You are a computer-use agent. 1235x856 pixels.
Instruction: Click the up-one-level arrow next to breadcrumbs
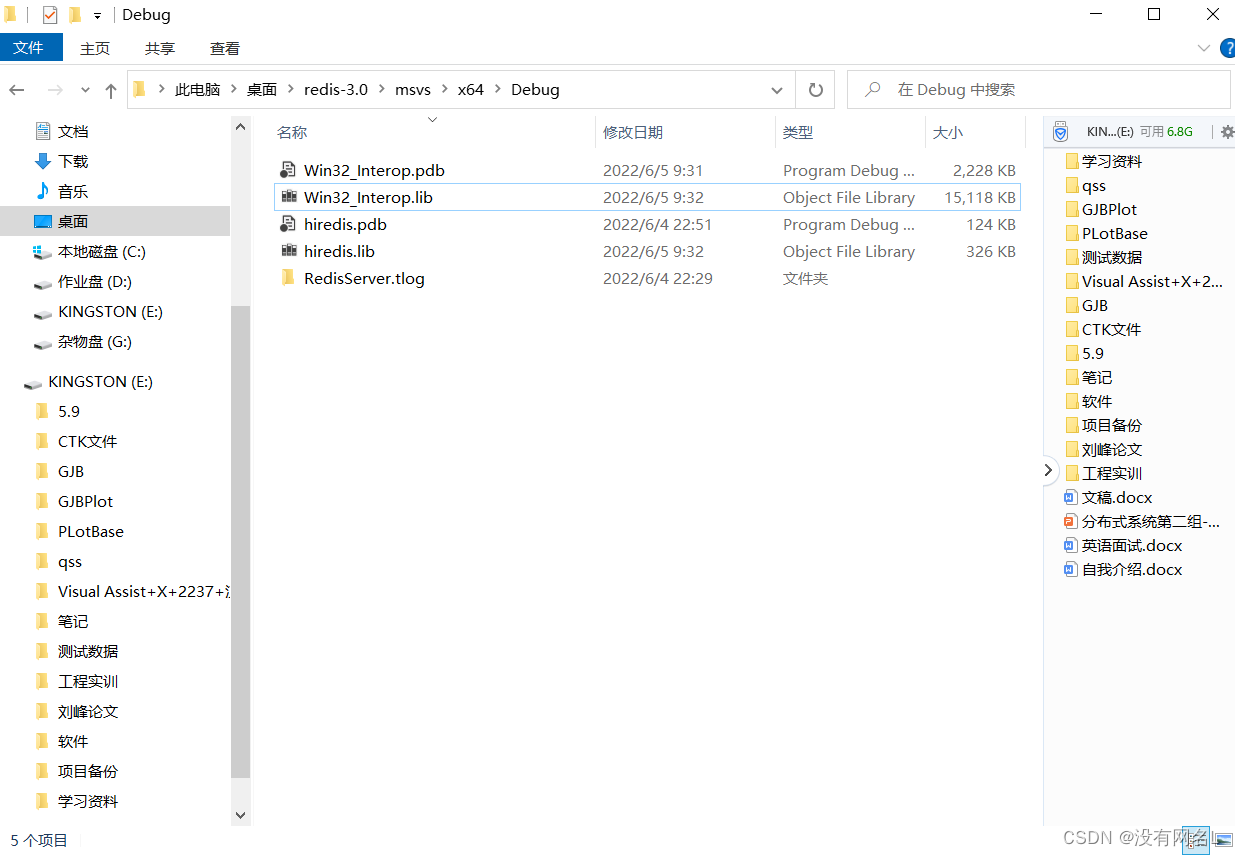click(x=110, y=89)
